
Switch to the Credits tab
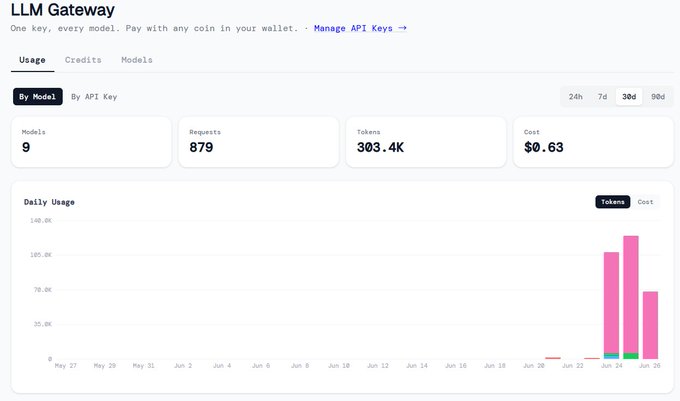[x=83, y=60]
